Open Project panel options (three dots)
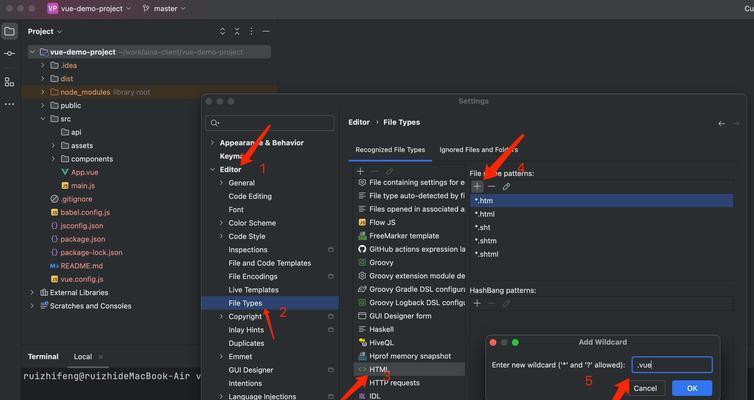The height and width of the screenshot is (400, 754). (x=251, y=31)
